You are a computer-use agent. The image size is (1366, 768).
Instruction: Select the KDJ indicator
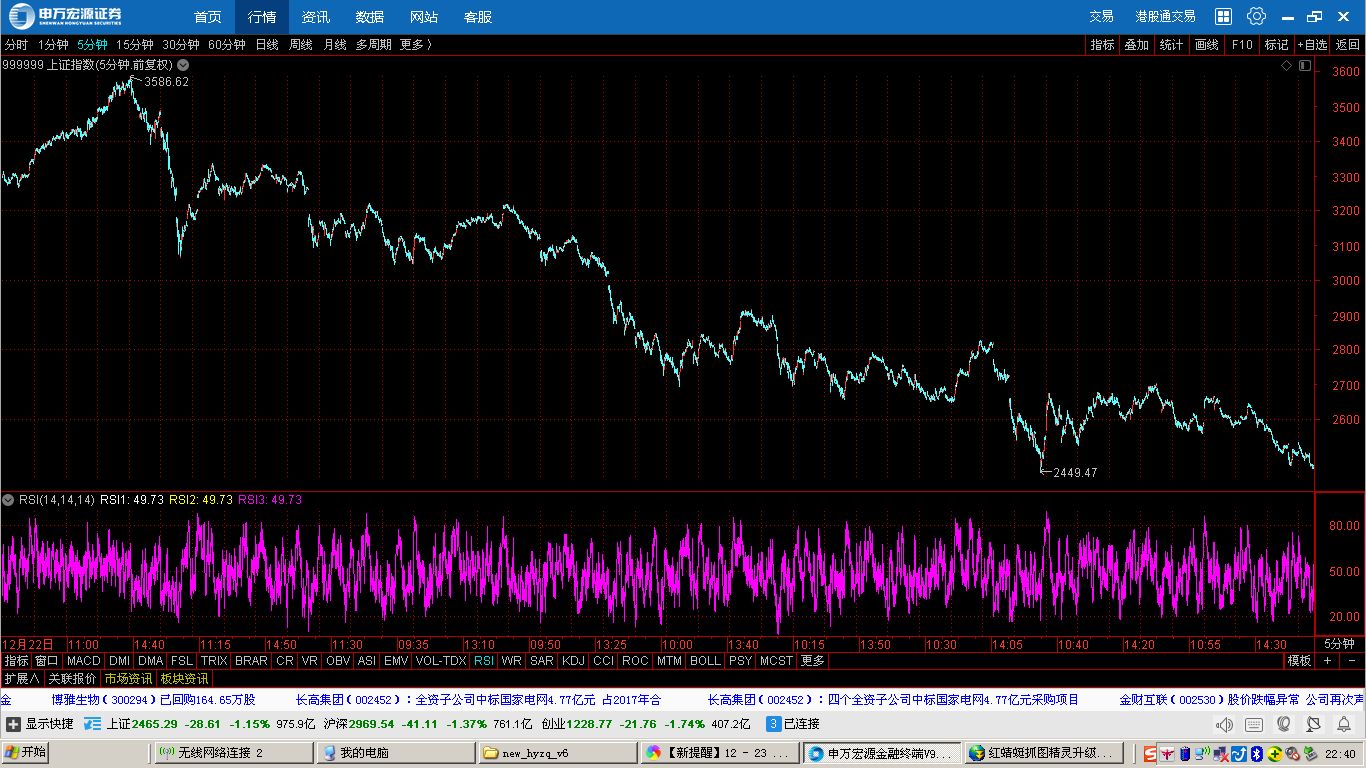(573, 661)
